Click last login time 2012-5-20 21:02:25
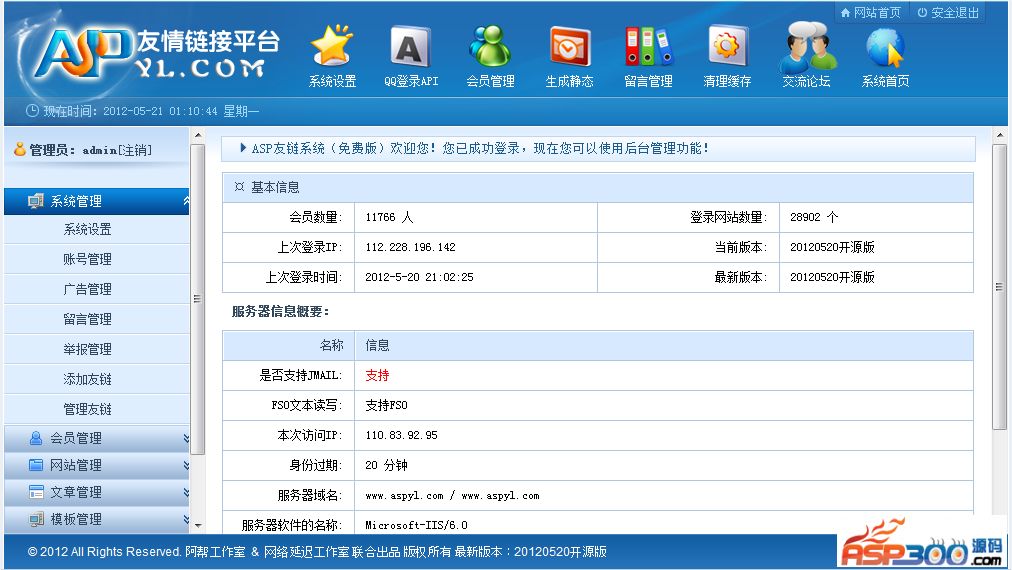 [x=420, y=277]
